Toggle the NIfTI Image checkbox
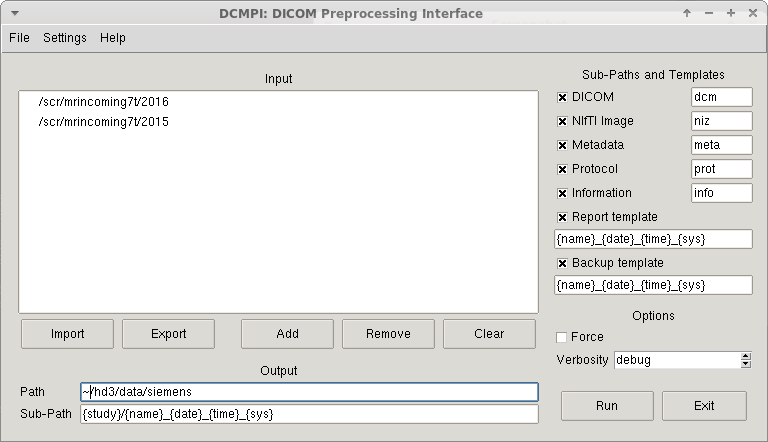Viewport: 768px width, 442px height. point(562,121)
